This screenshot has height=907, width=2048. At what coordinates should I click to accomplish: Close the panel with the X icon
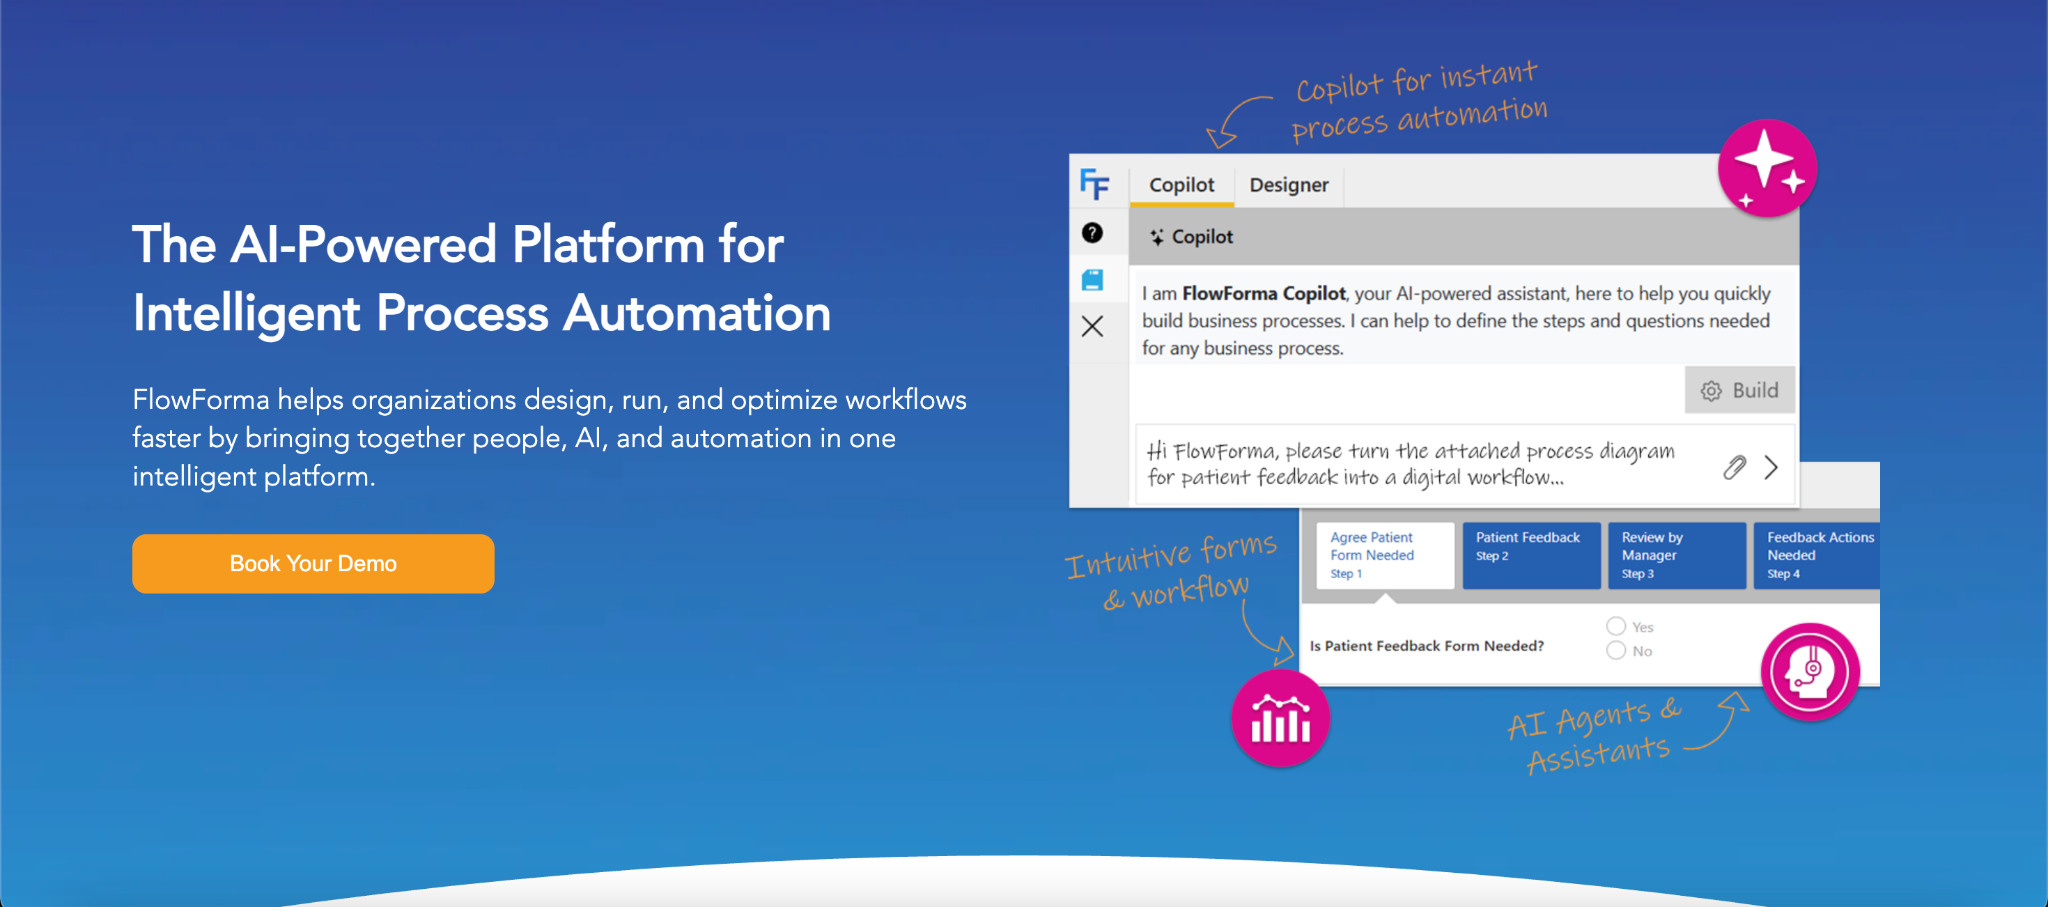click(x=1092, y=326)
